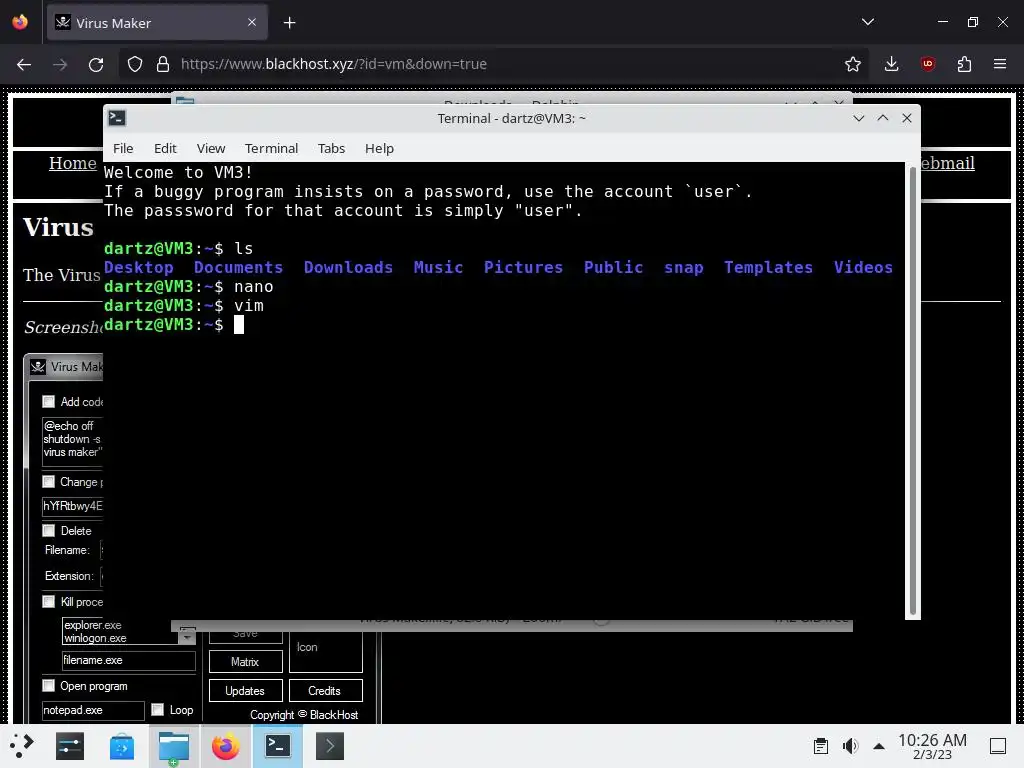List all tabs with the chevron

[x=867, y=22]
